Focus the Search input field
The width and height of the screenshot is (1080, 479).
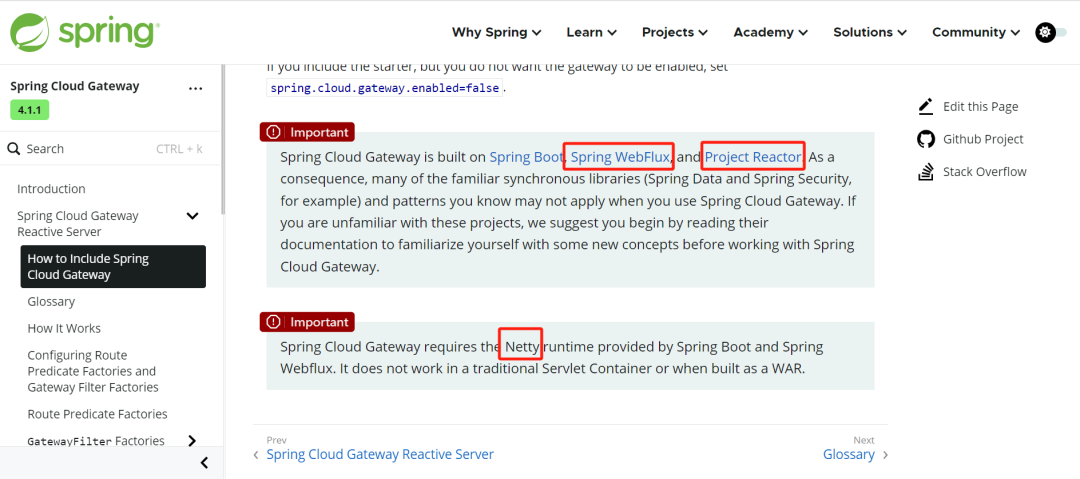(110, 149)
